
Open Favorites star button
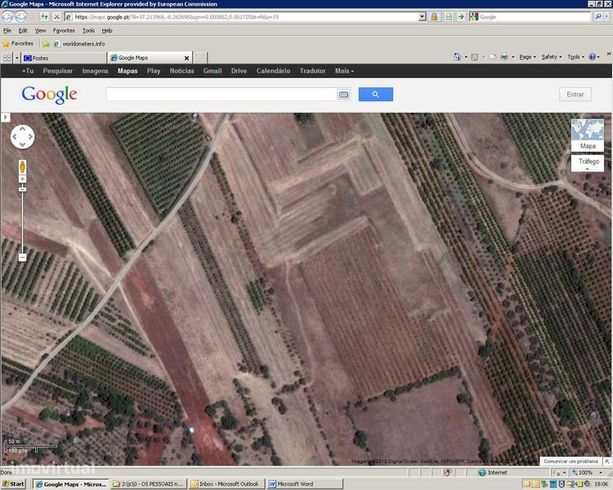(x=18, y=43)
